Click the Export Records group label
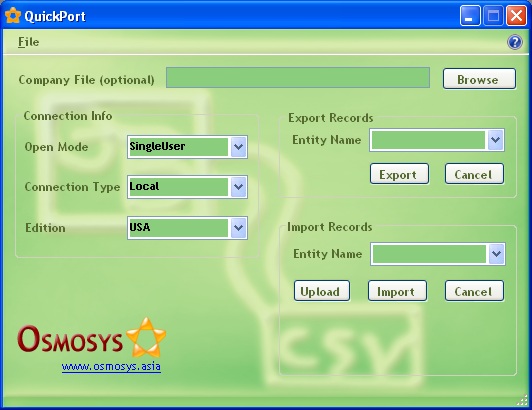This screenshot has width=532, height=410. tap(331, 118)
